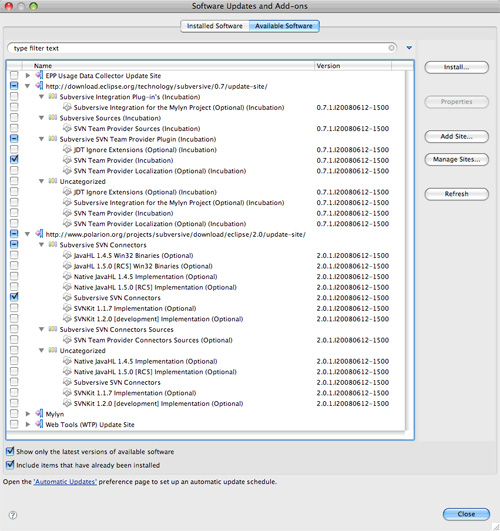Check the Mylyn site checkbox

tap(14, 413)
